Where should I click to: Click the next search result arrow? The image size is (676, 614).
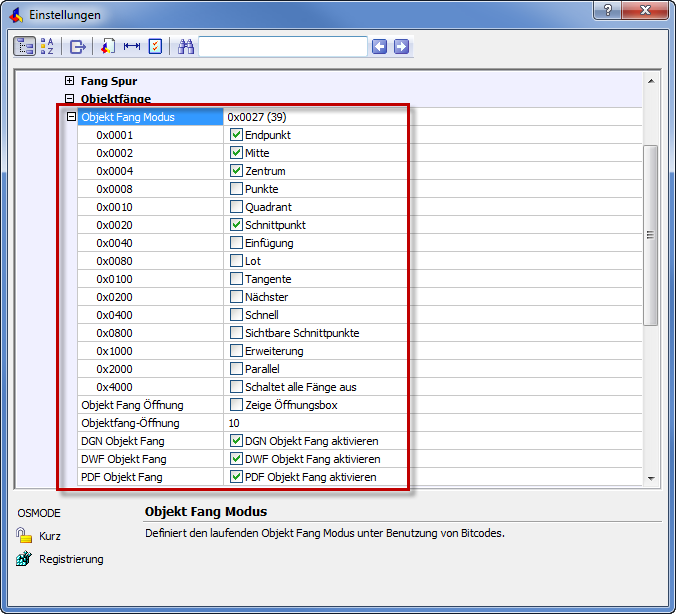pos(400,46)
